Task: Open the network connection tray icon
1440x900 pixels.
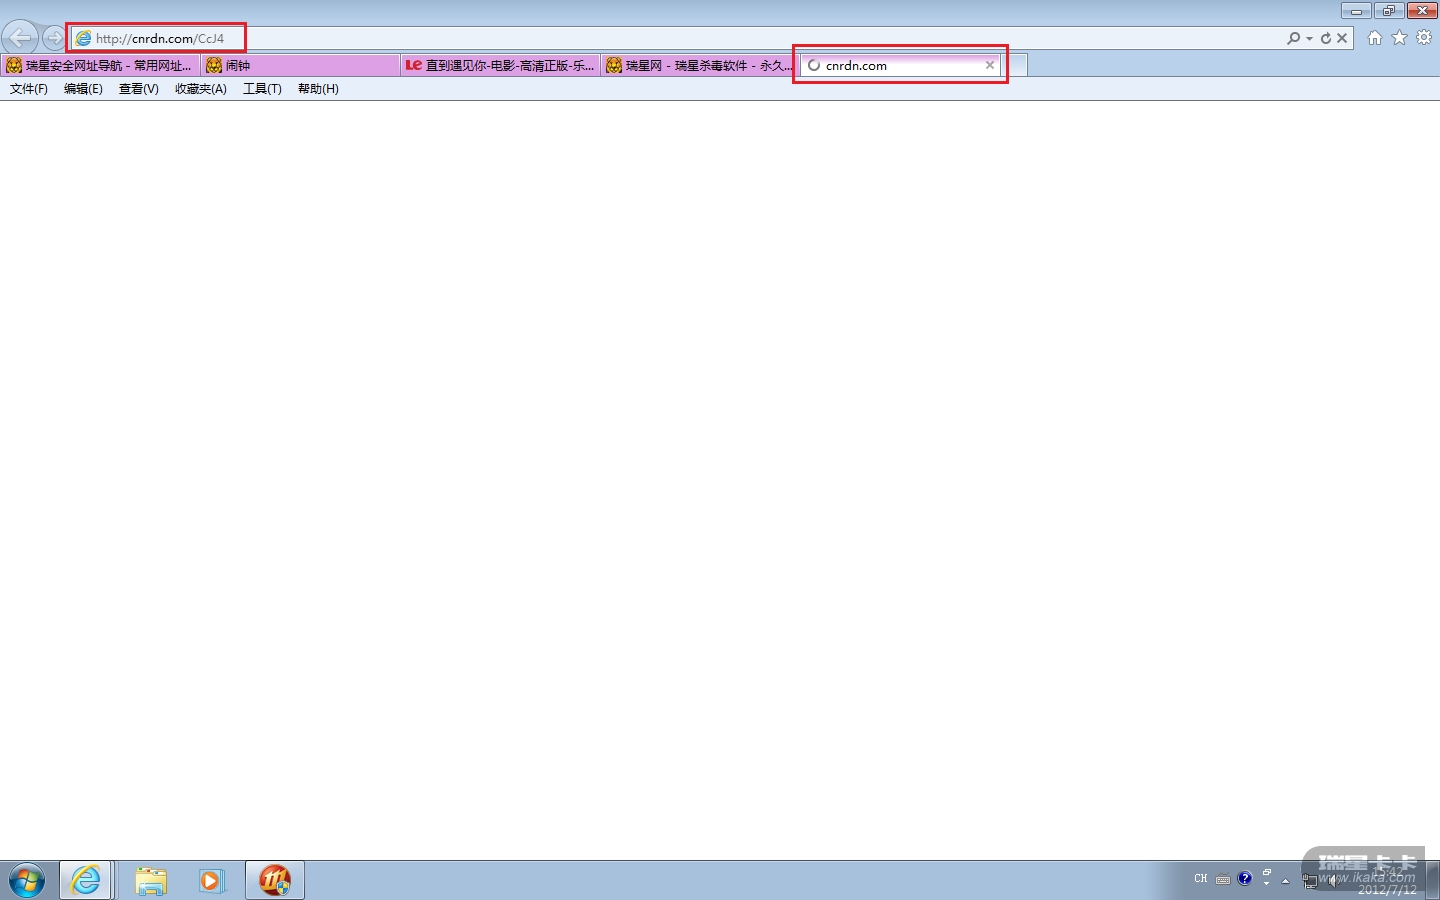Action: pos(1310,880)
